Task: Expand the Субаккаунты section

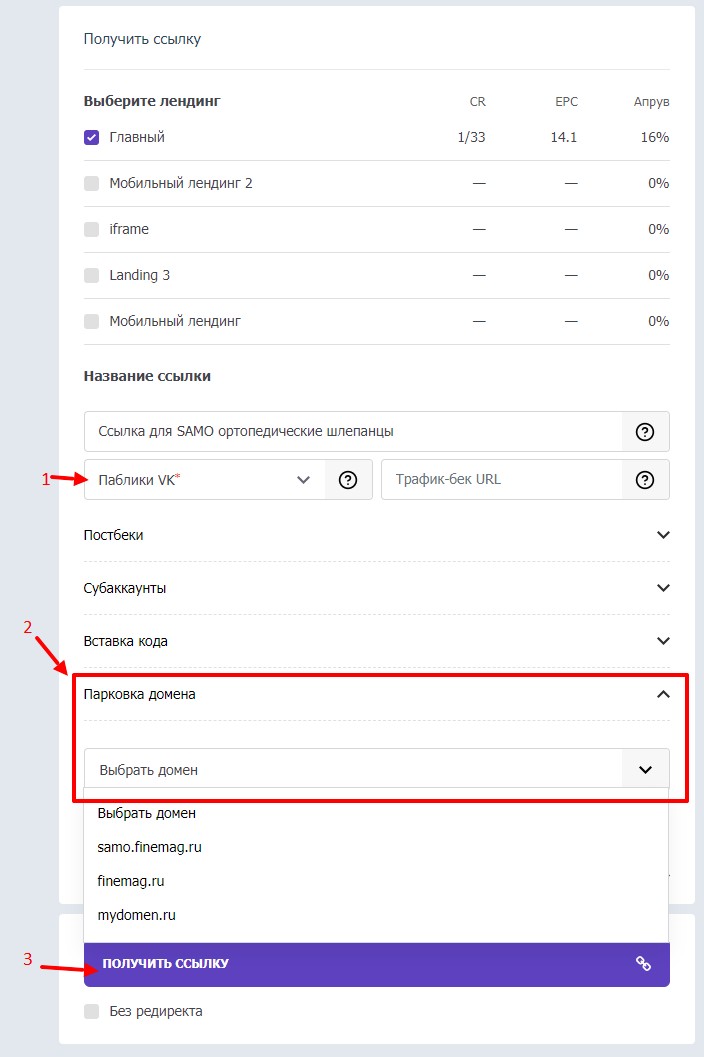Action: click(x=376, y=588)
